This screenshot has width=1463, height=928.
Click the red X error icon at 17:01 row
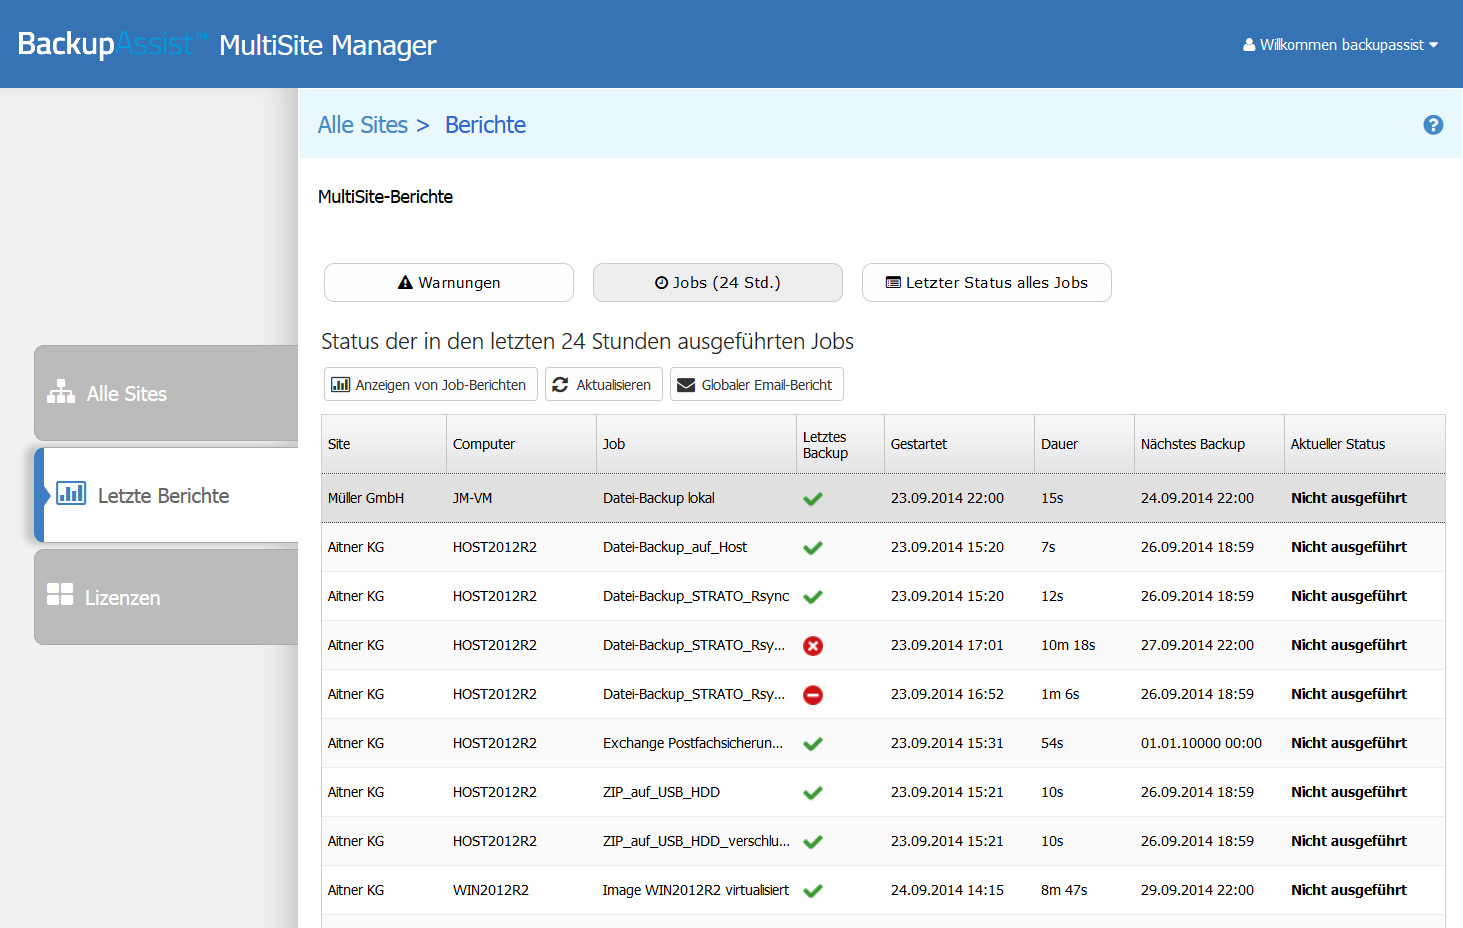click(813, 646)
